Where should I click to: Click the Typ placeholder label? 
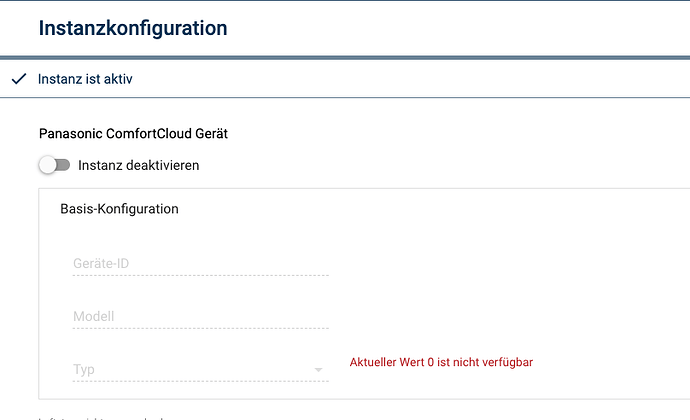point(84,369)
